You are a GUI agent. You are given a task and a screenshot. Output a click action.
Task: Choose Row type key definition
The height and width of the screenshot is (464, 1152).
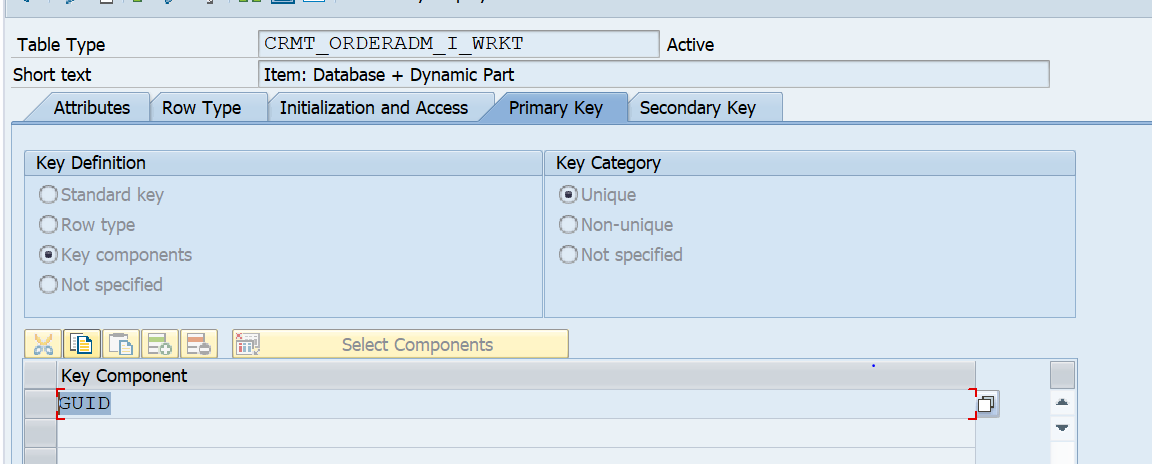tap(48, 225)
